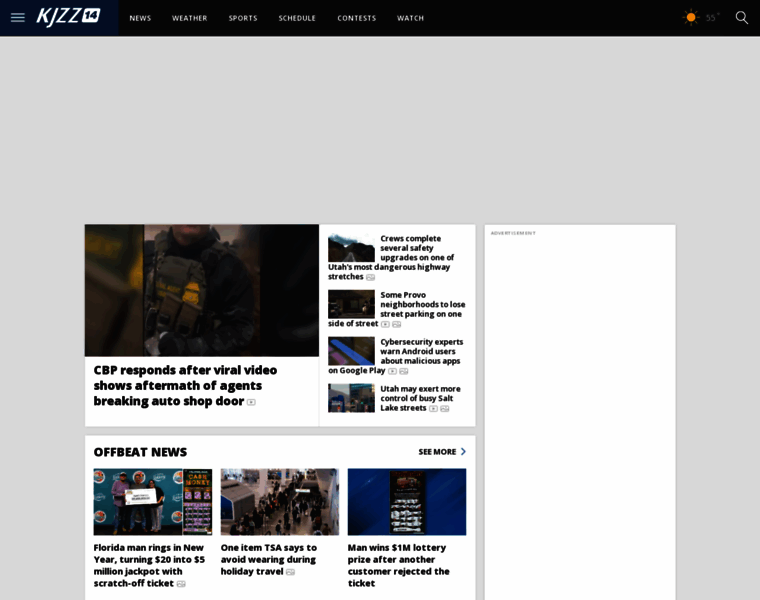Image resolution: width=760 pixels, height=600 pixels.
Task: Click the Provo neighborhoods story thumbnail
Action: tap(351, 304)
